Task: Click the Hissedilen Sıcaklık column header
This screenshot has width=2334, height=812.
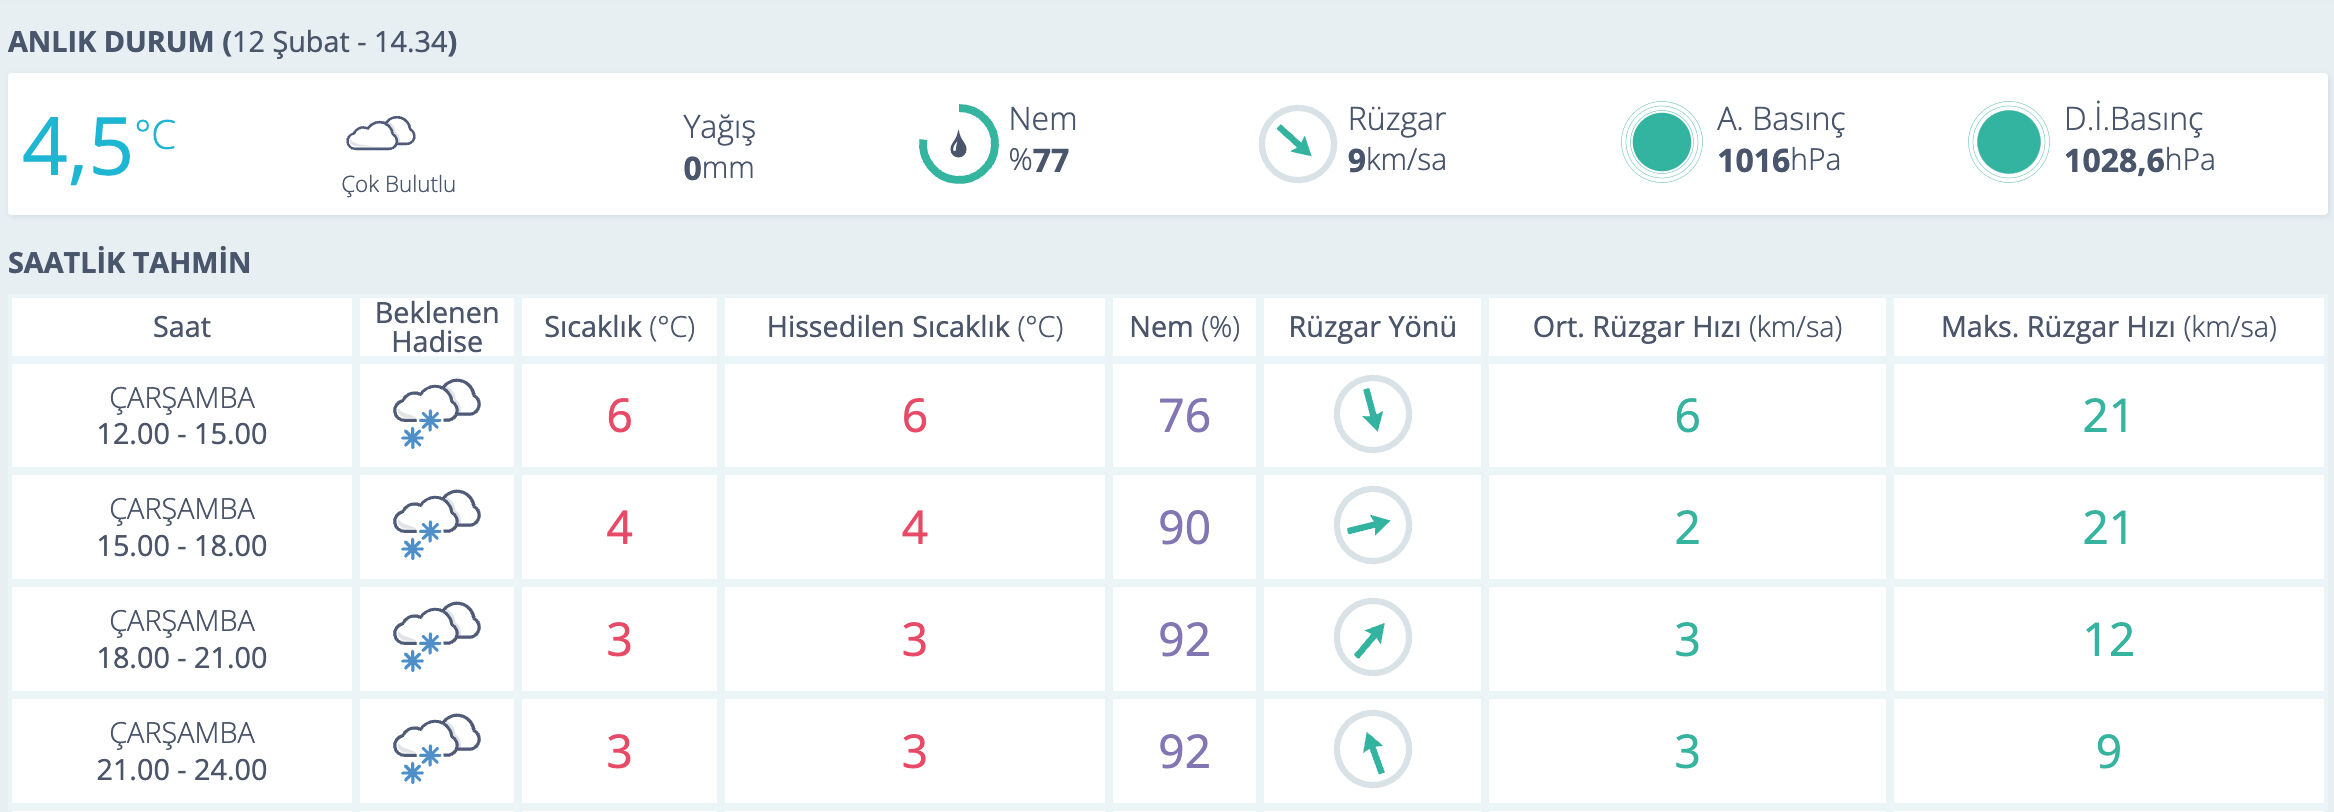Action: [914, 327]
